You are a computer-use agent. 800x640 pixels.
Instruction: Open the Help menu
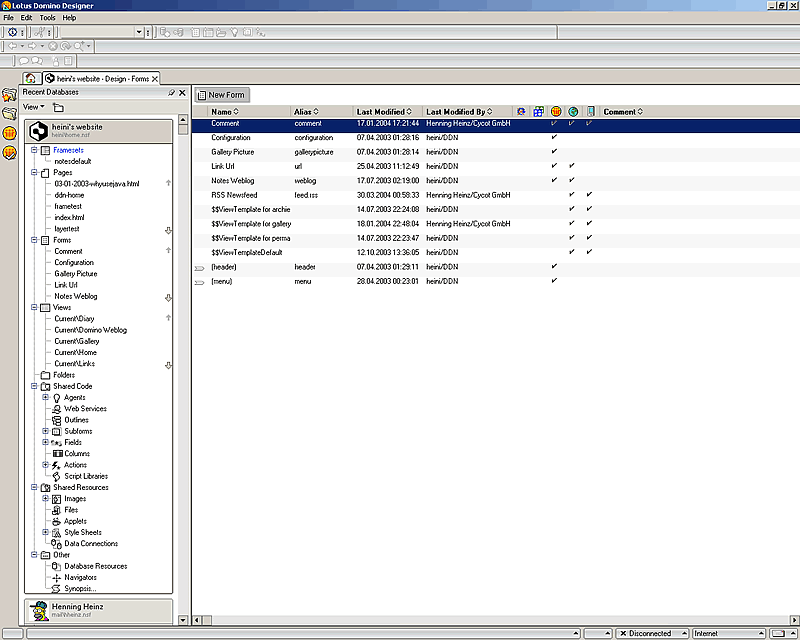click(x=69, y=18)
